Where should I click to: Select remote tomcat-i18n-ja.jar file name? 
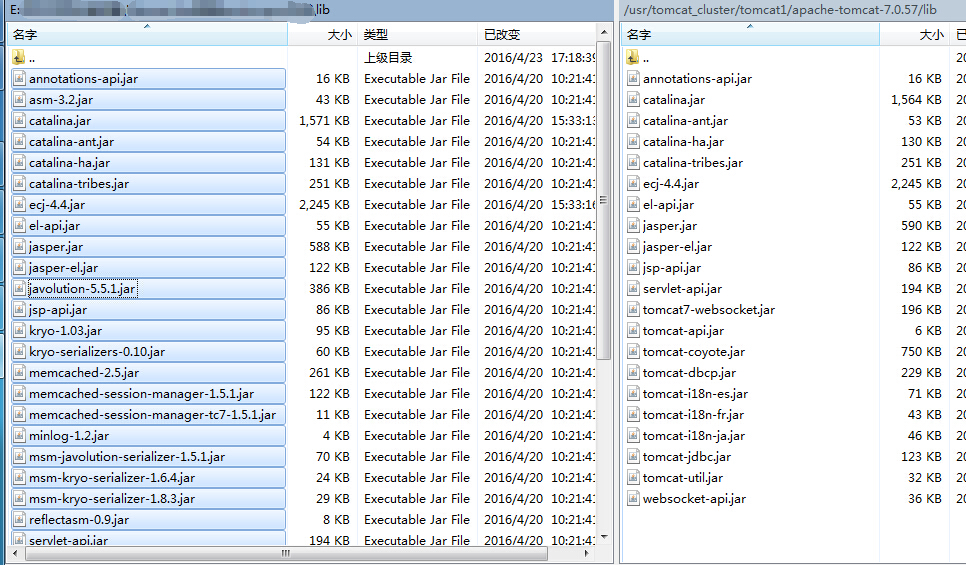click(694, 436)
